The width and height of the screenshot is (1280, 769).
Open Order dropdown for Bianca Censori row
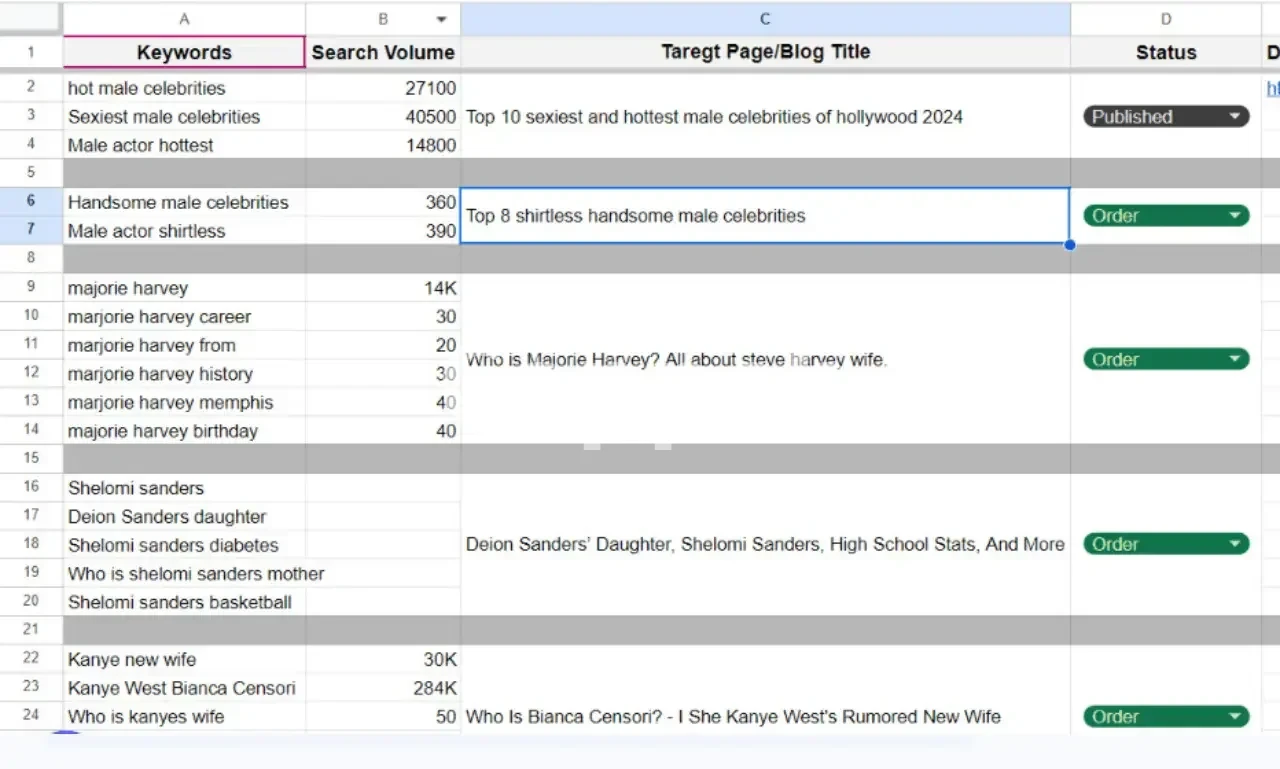(x=1236, y=717)
